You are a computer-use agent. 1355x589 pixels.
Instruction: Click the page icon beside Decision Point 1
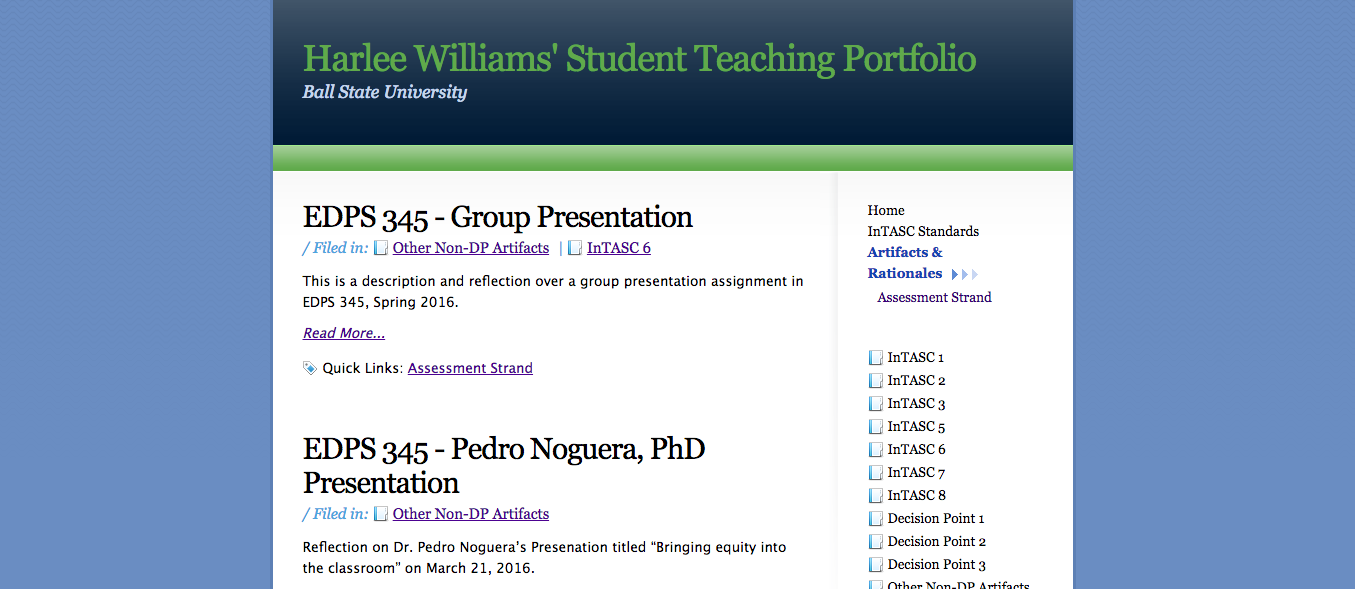tap(876, 519)
